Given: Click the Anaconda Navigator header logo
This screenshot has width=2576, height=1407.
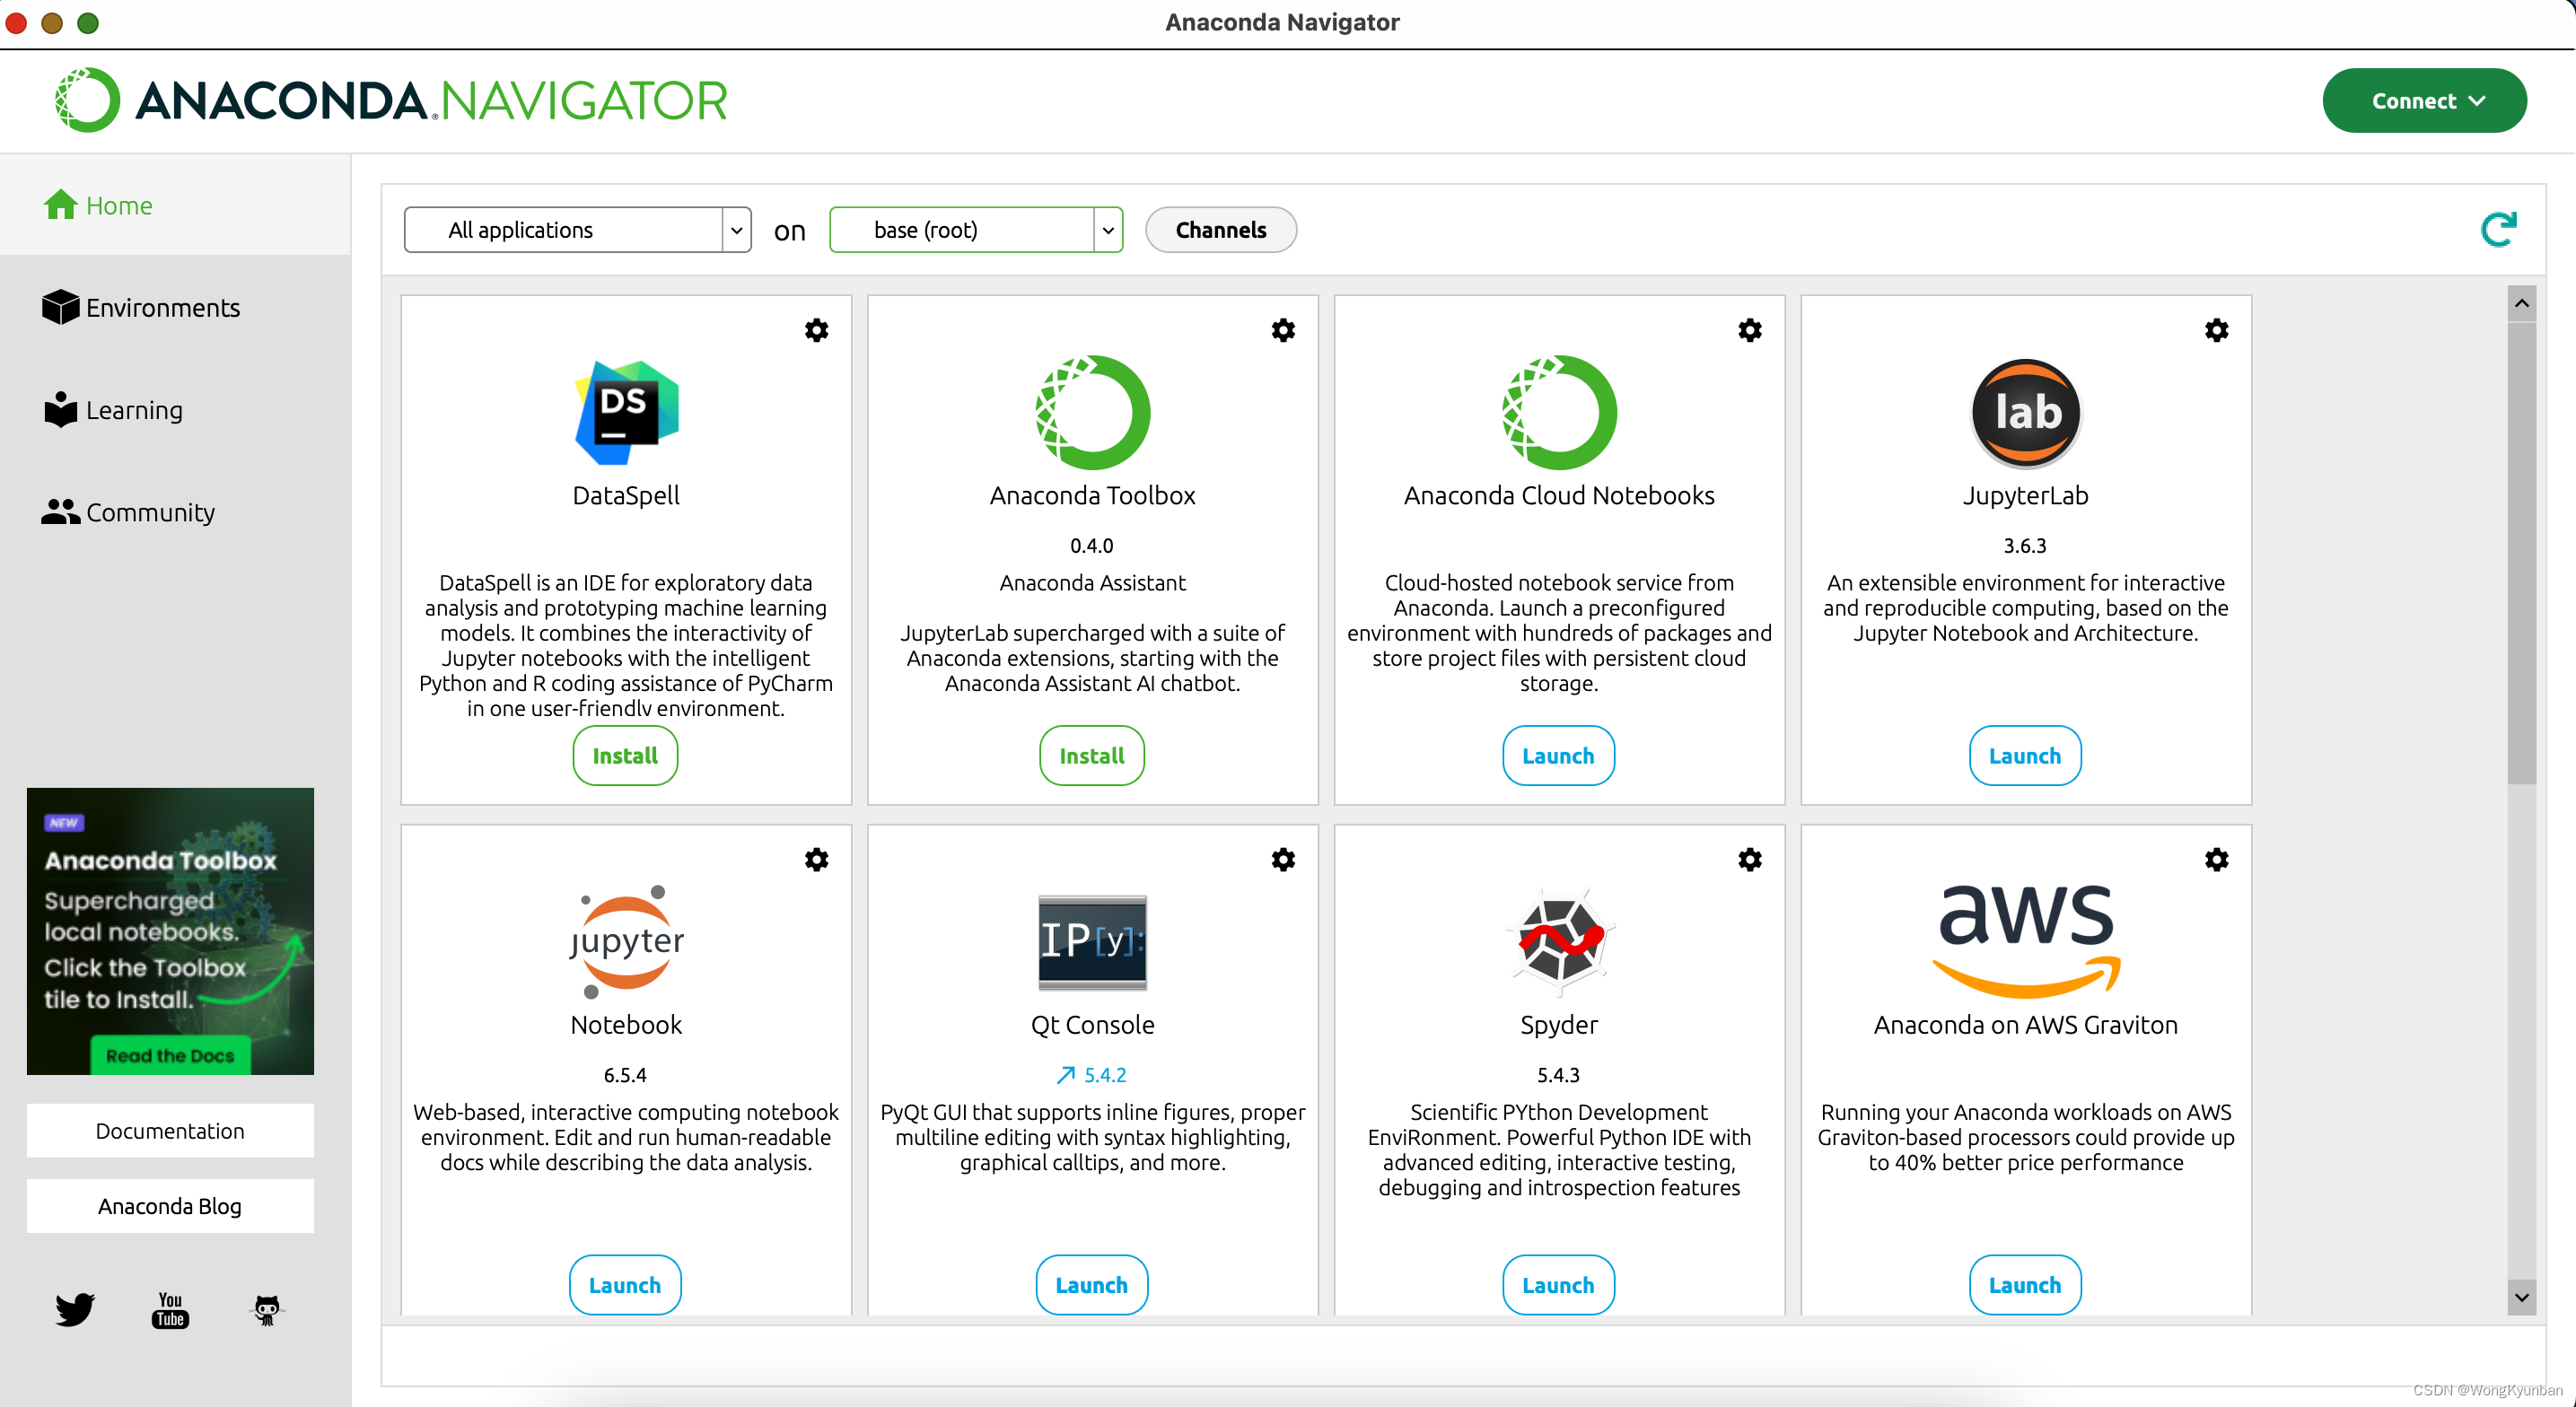Looking at the screenshot, I should click(x=391, y=100).
